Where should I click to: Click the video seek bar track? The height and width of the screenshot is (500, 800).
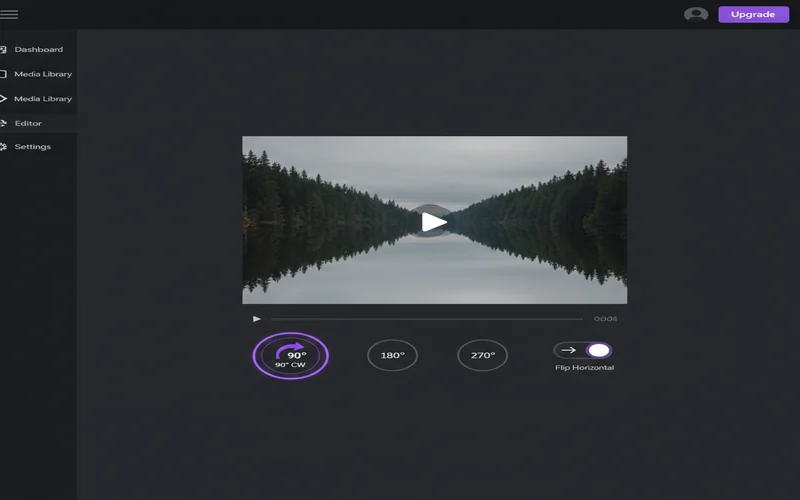pos(427,319)
